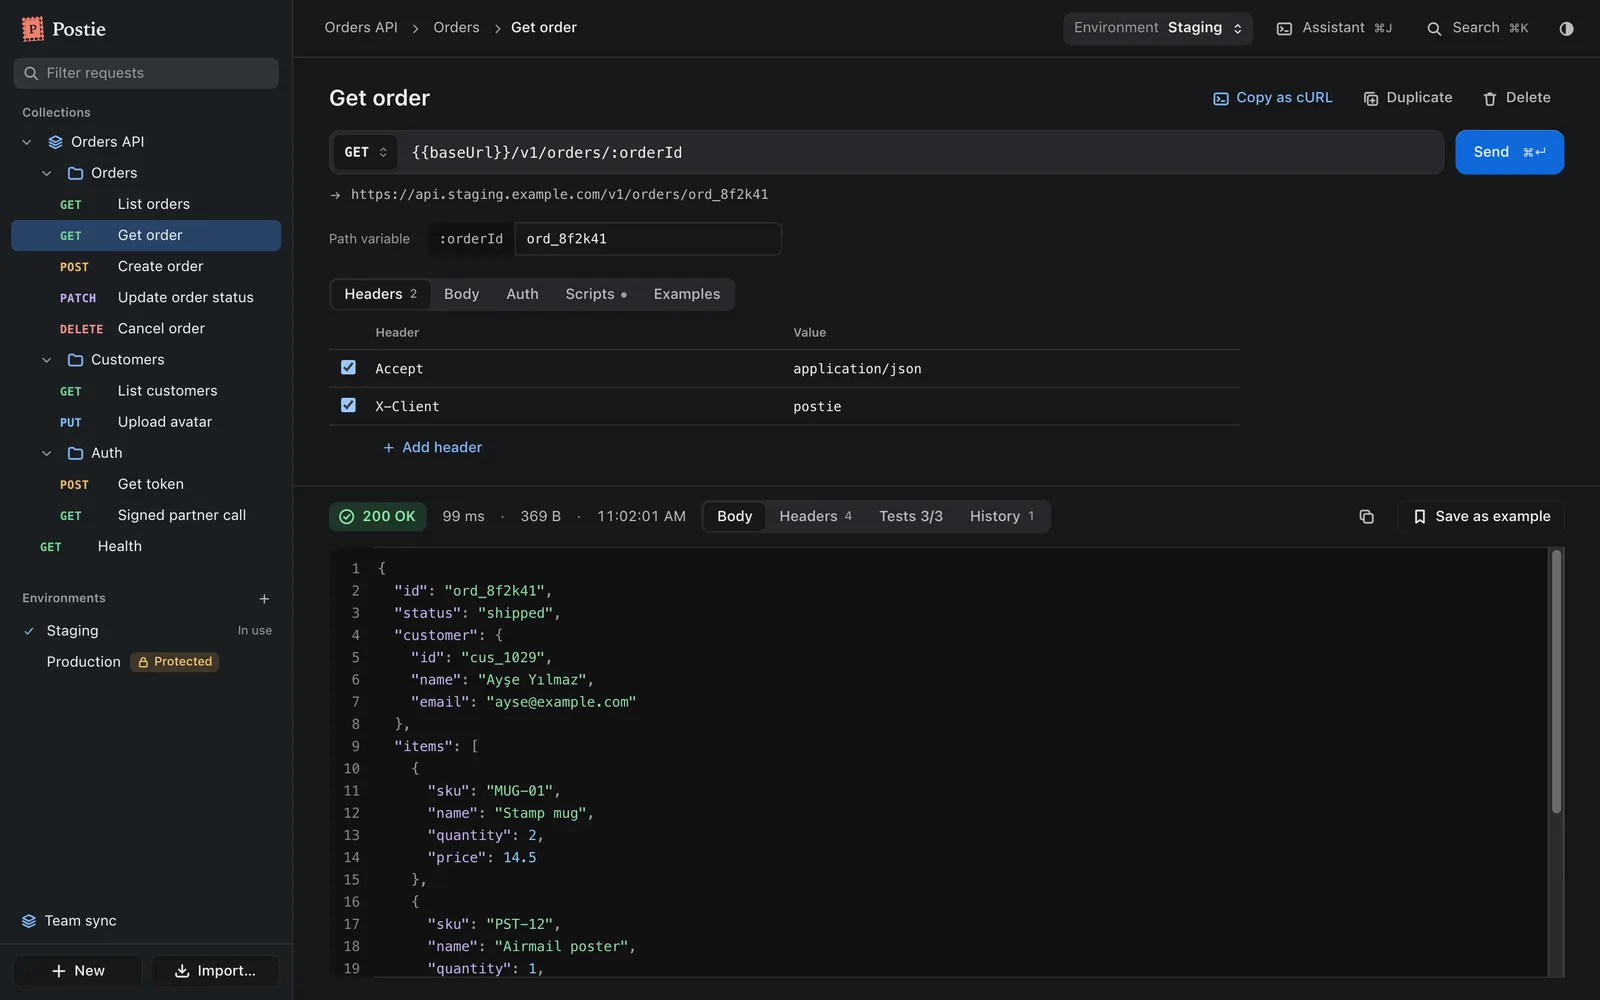
Task: Open Team sync
Action: pos(69,921)
